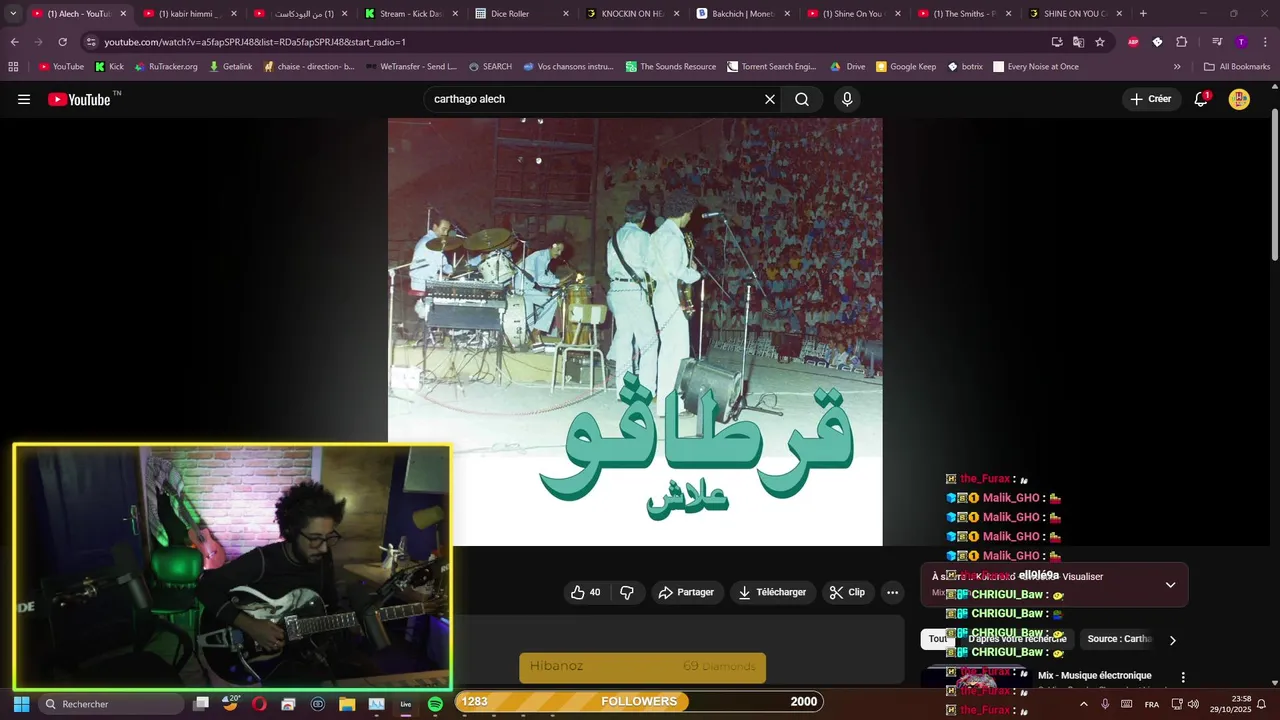This screenshot has width=1280, height=720.
Task: Click the Télécharger button
Action: 772,592
